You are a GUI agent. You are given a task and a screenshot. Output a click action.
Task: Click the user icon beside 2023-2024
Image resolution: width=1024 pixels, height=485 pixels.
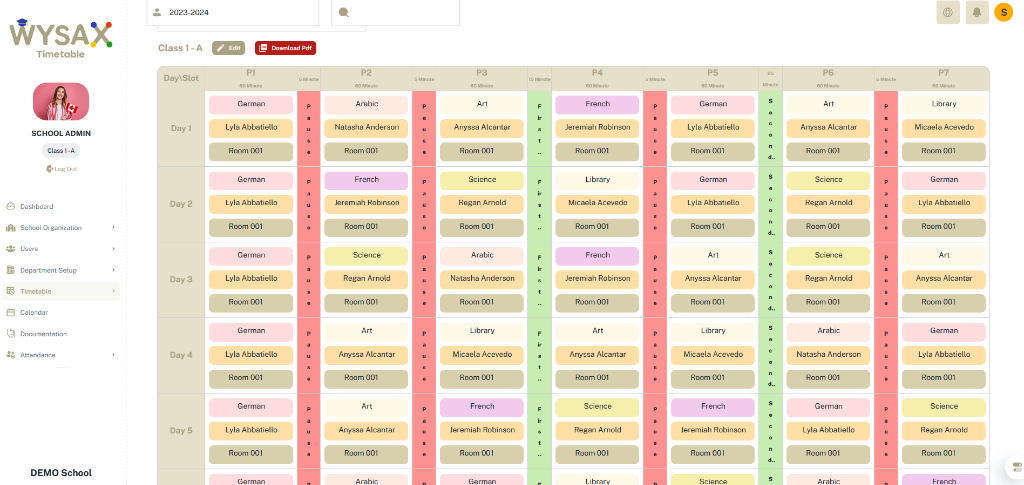[x=157, y=12]
